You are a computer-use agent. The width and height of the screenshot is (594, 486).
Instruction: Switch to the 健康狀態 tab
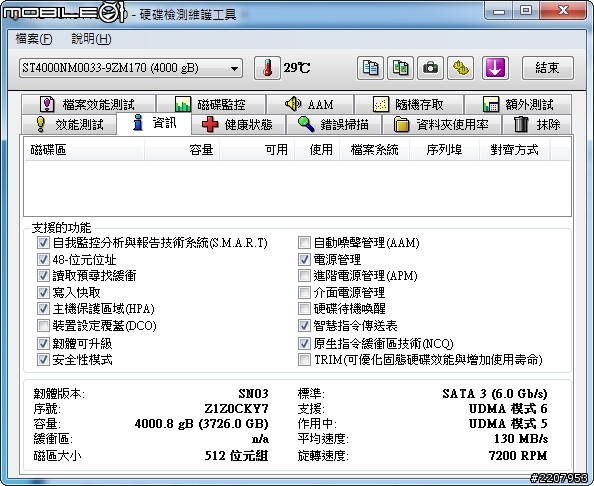pyautogui.click(x=238, y=124)
